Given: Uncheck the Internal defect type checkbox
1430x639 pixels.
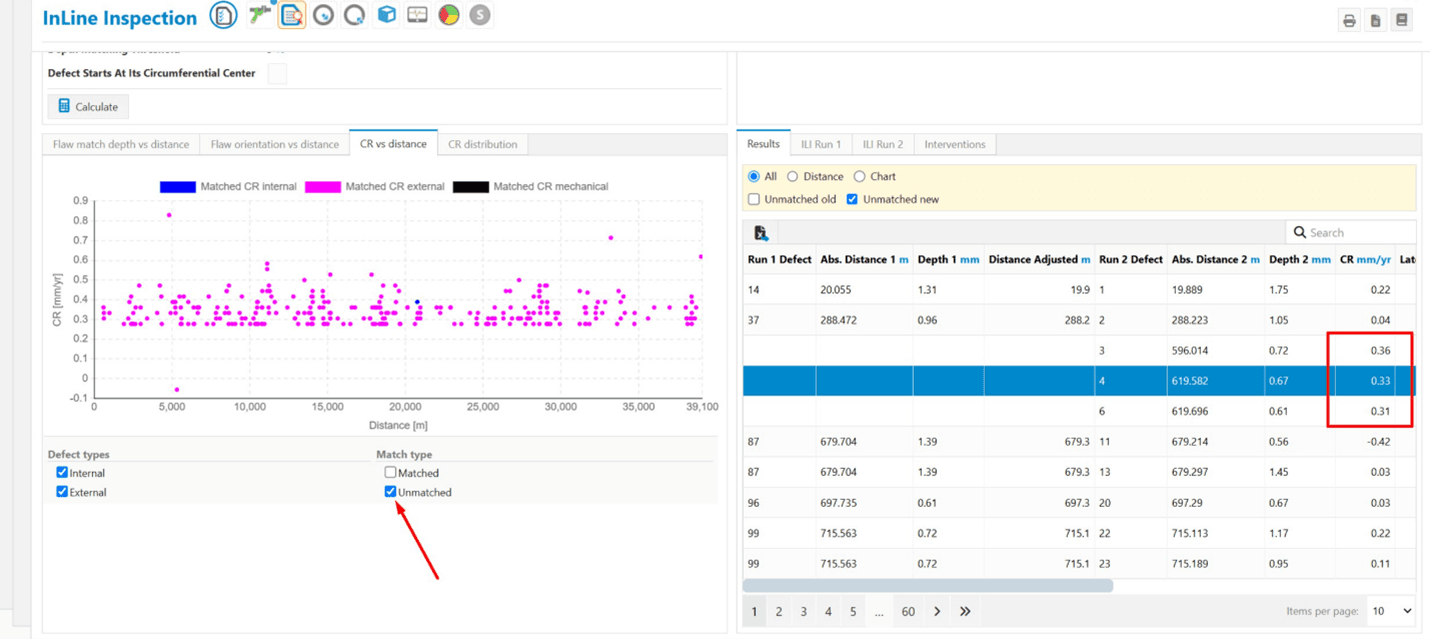Looking at the screenshot, I should tap(62, 472).
